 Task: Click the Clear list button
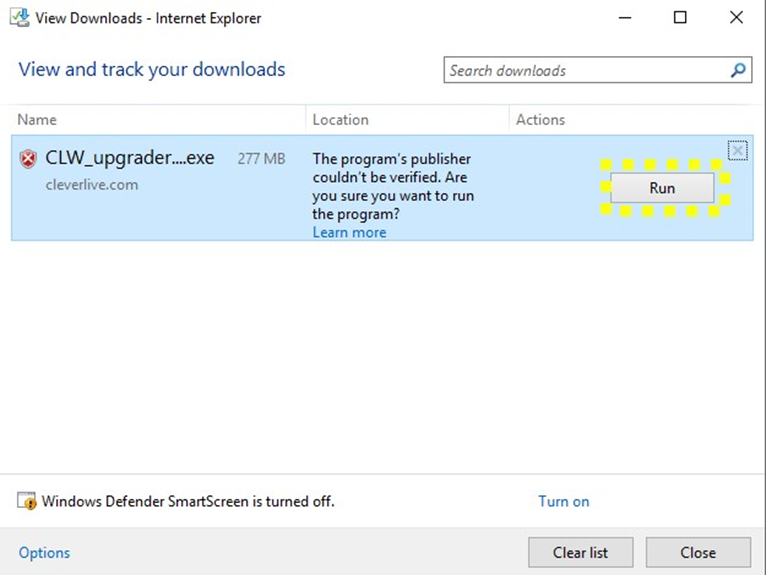(x=580, y=553)
